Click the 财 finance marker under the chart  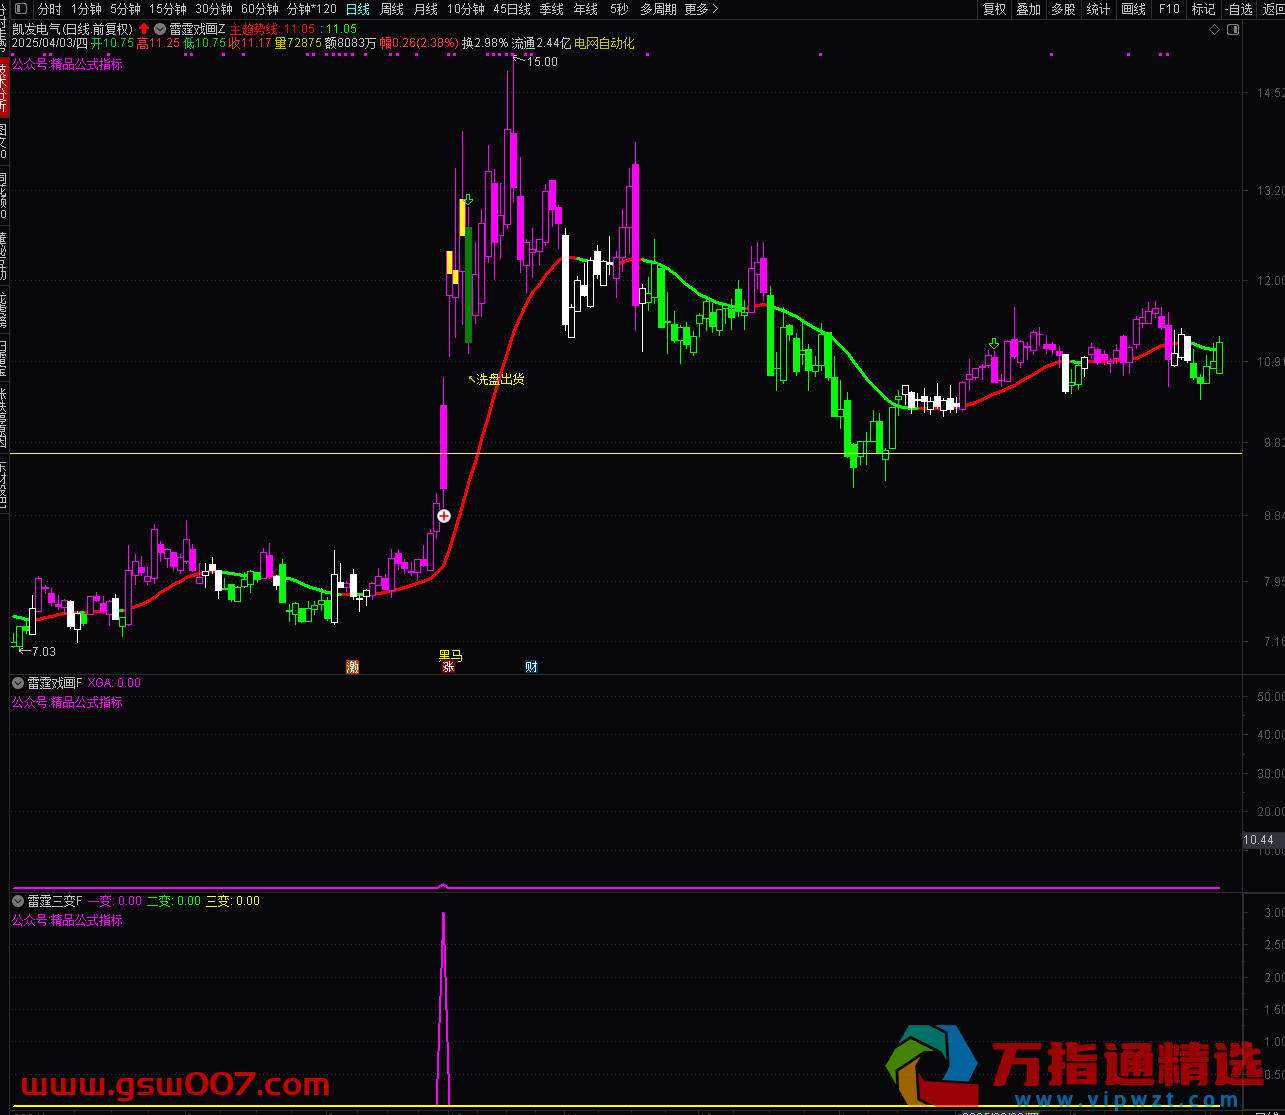(532, 667)
